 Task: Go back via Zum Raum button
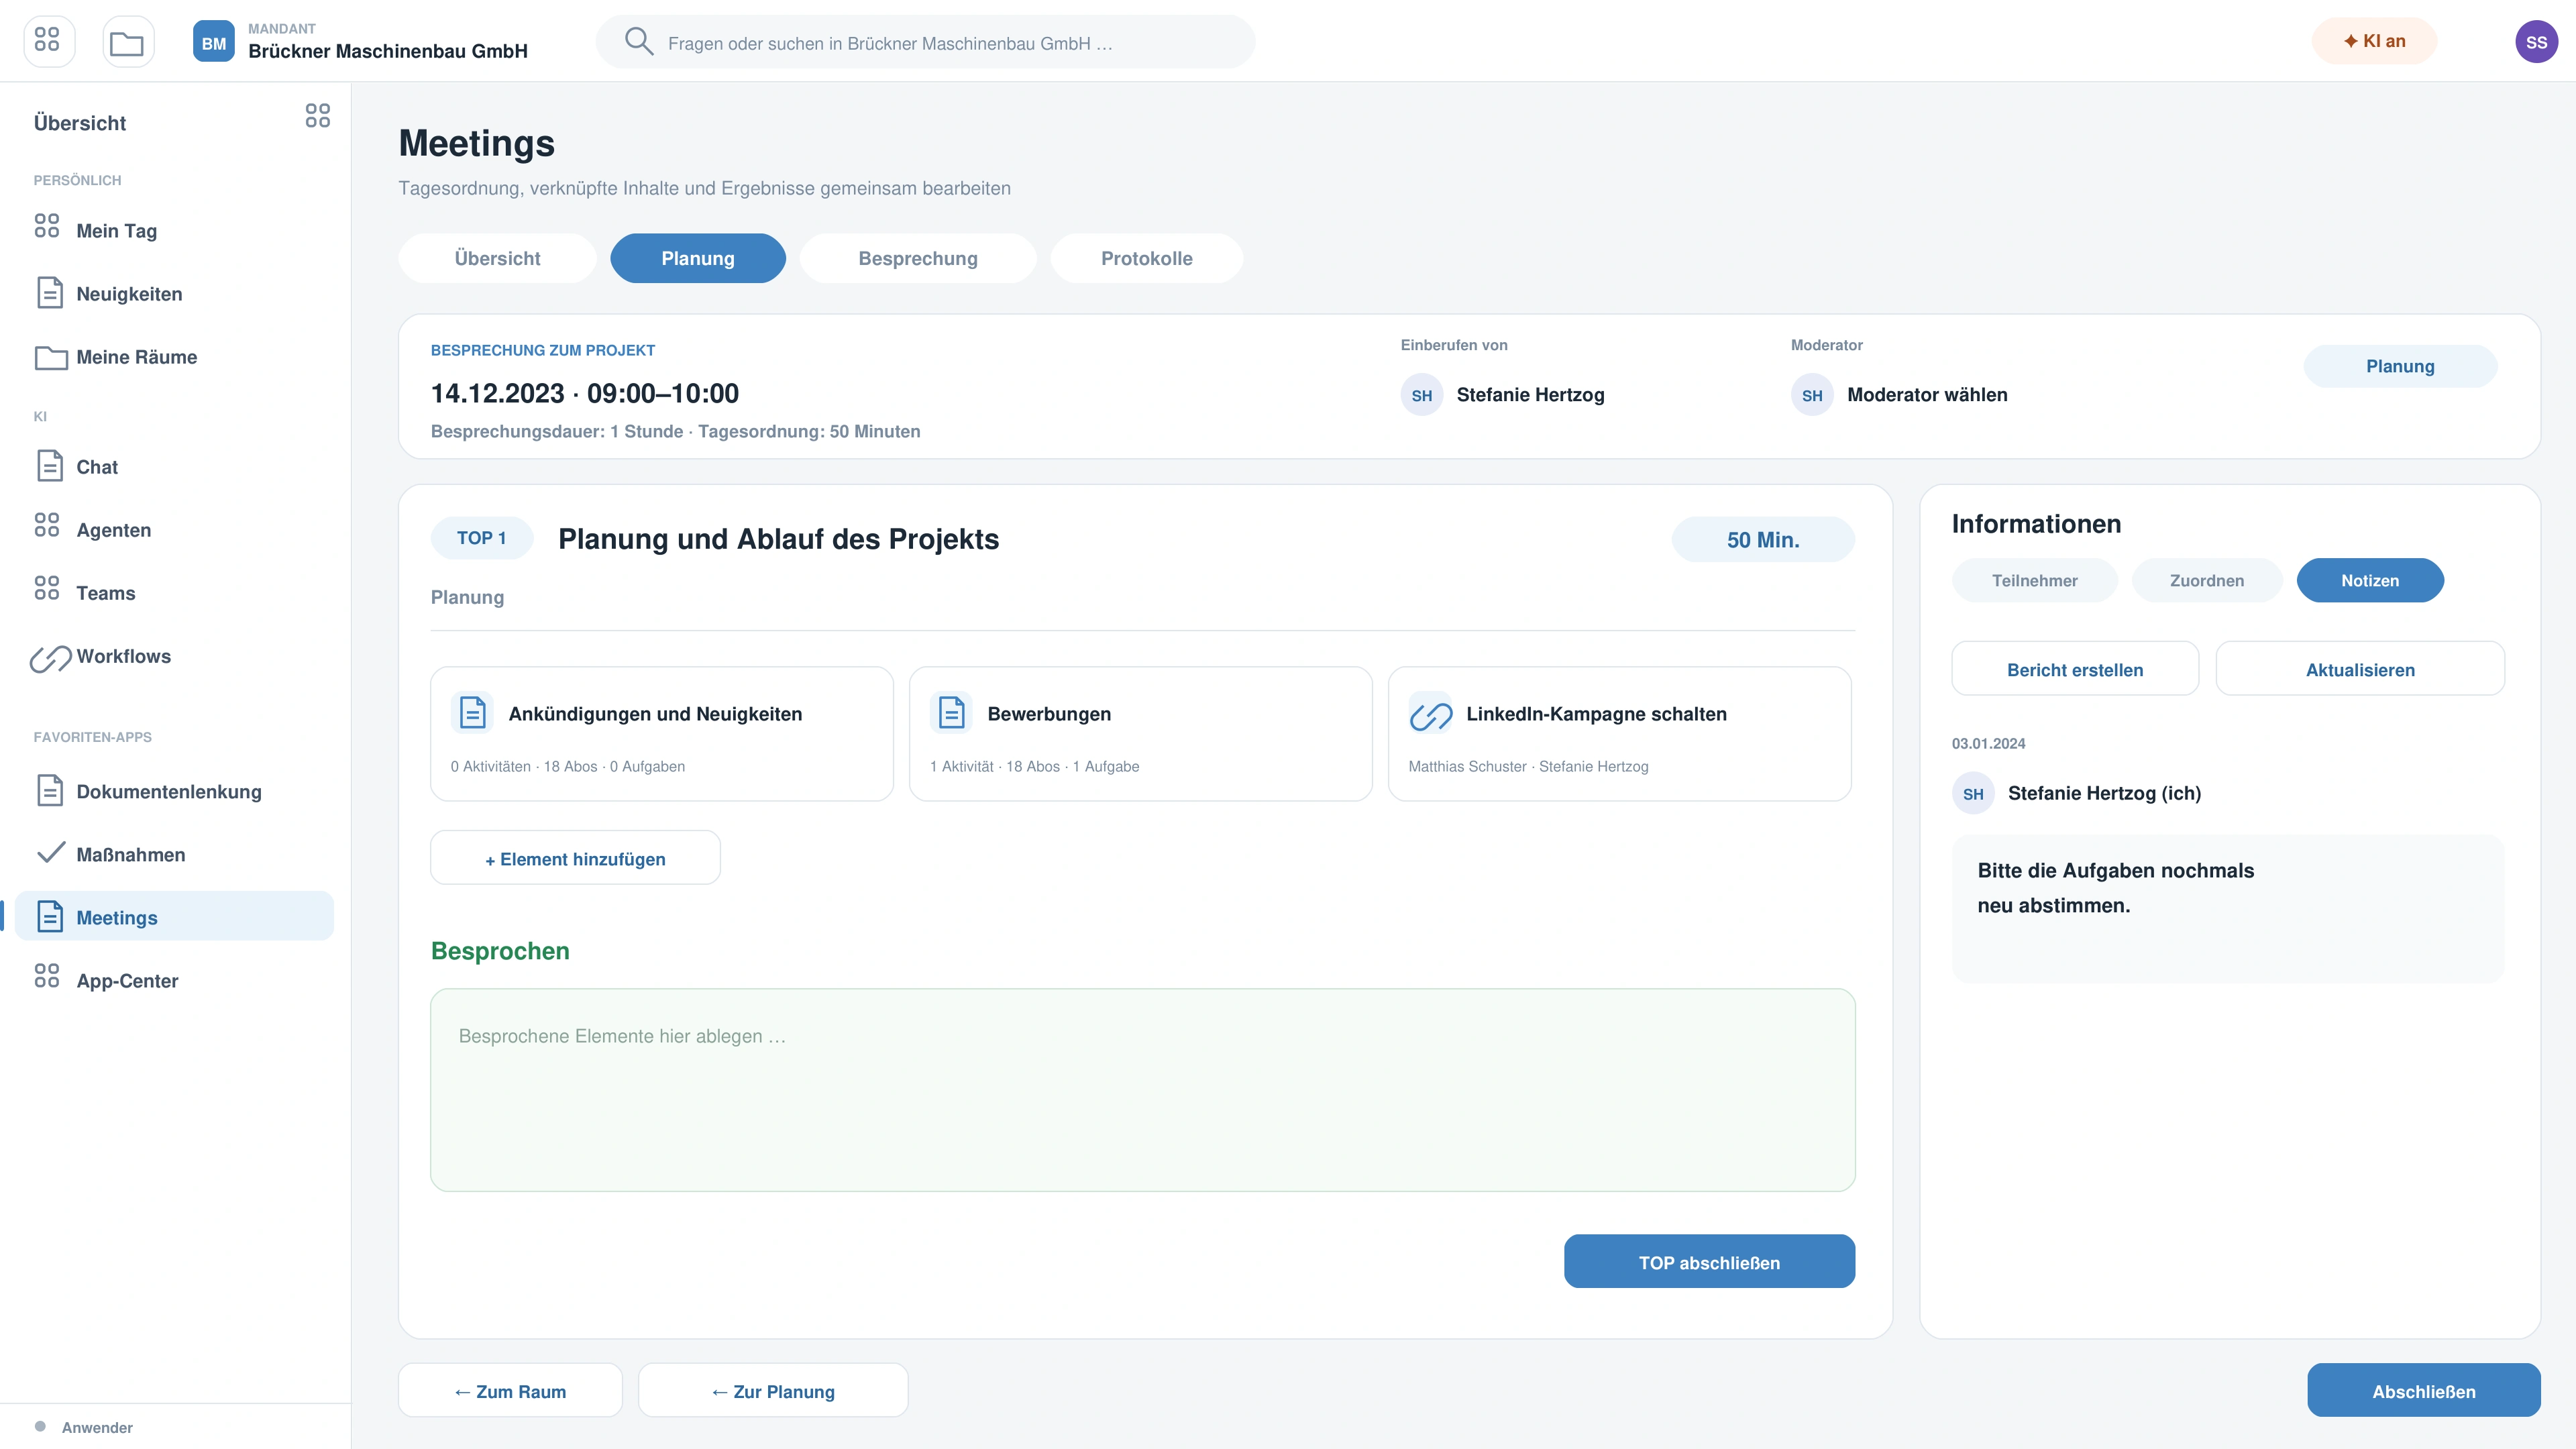510,1391
